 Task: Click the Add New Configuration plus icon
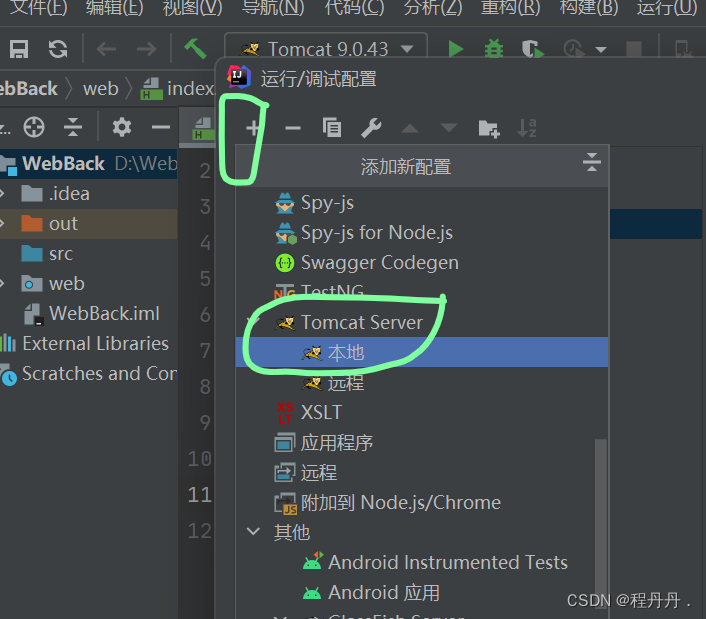253,128
